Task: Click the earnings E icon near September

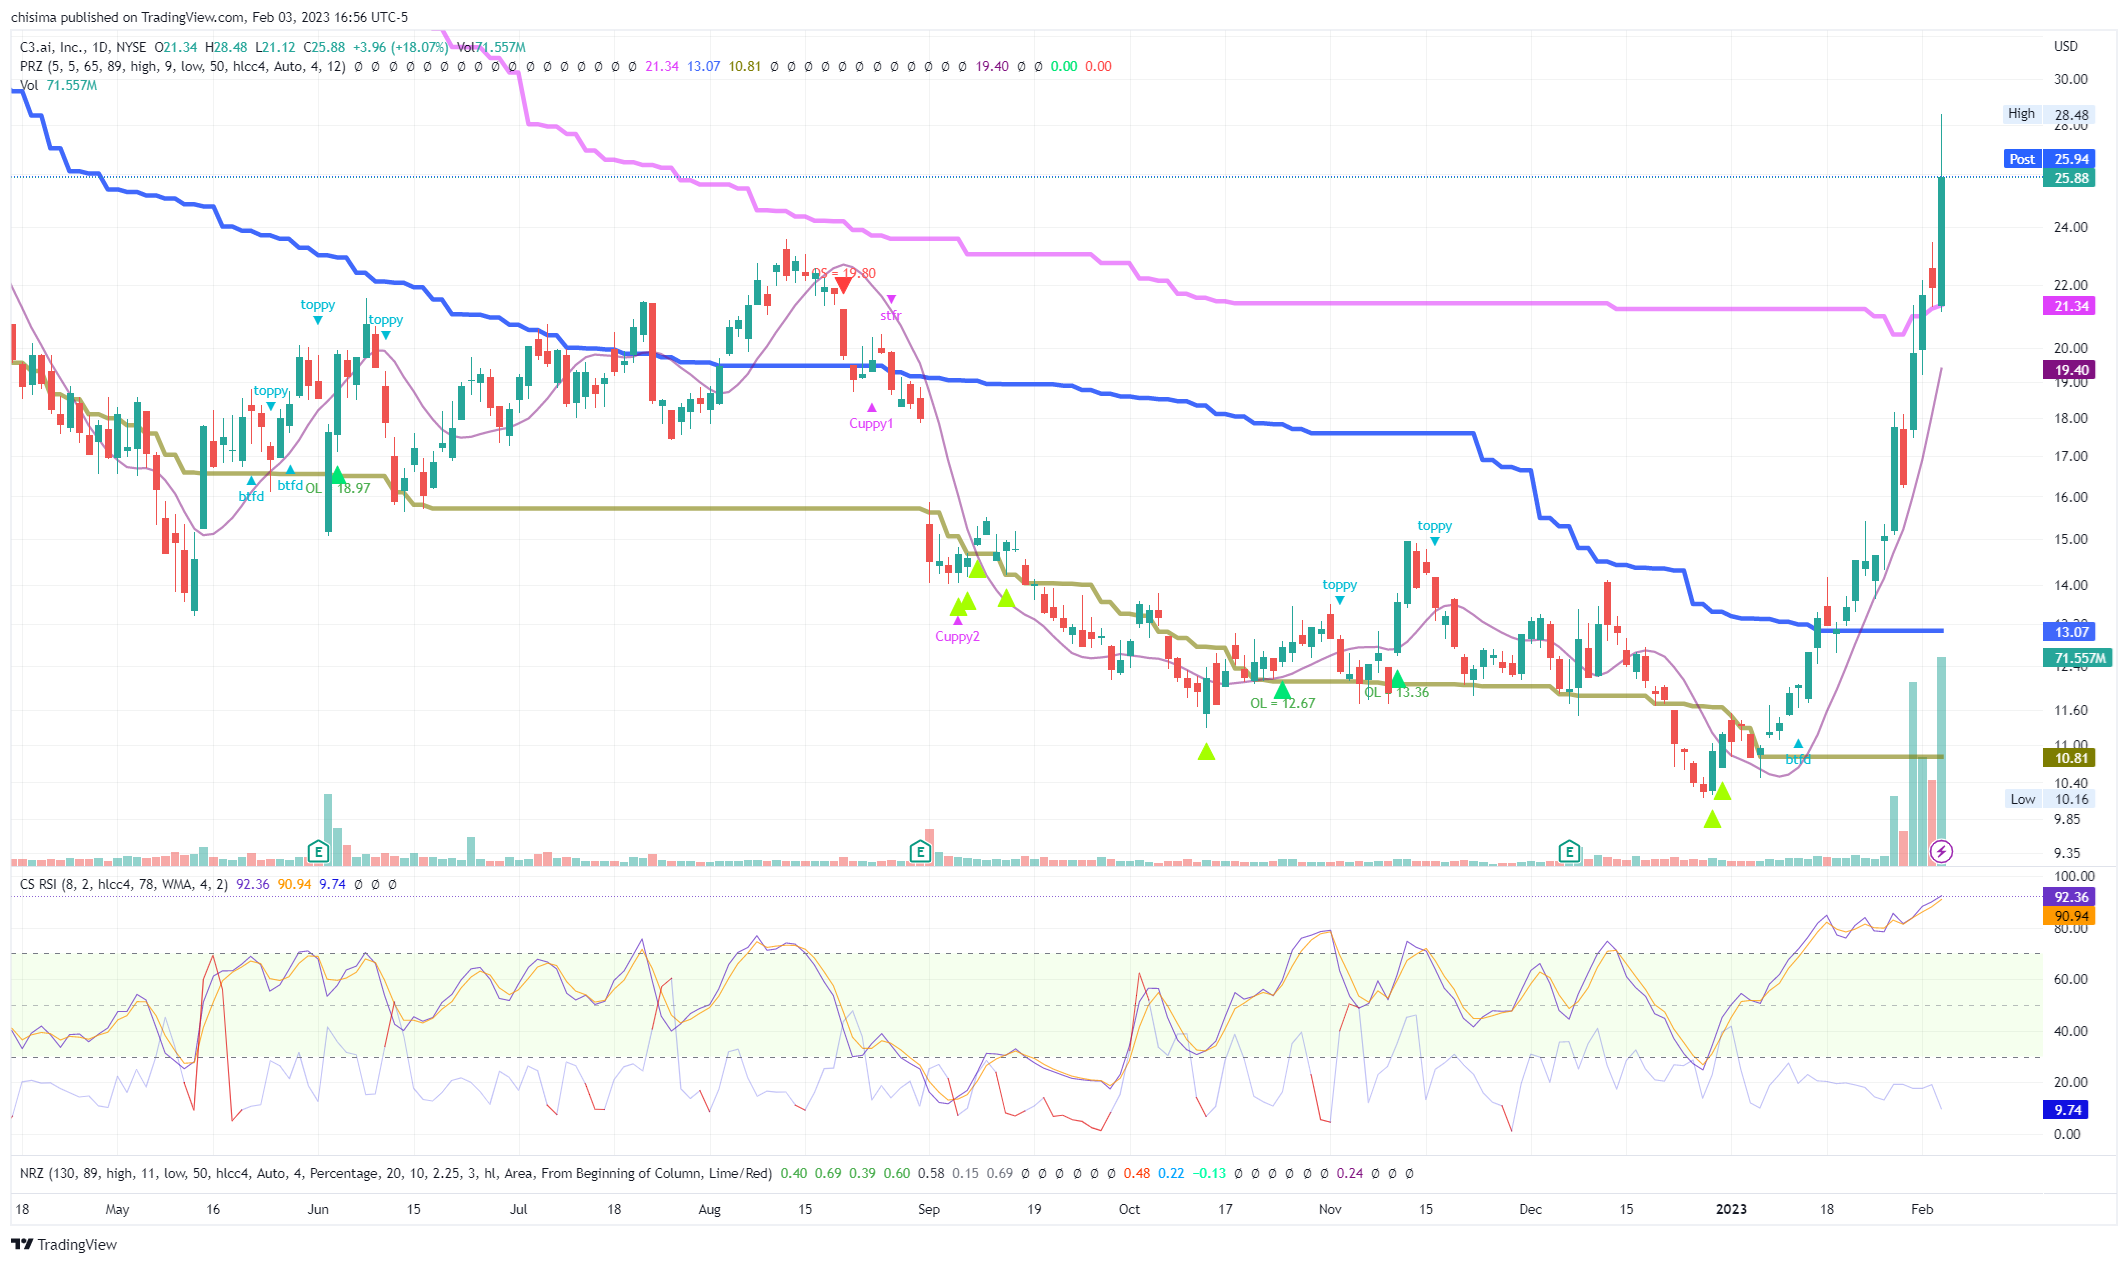Action: point(920,852)
